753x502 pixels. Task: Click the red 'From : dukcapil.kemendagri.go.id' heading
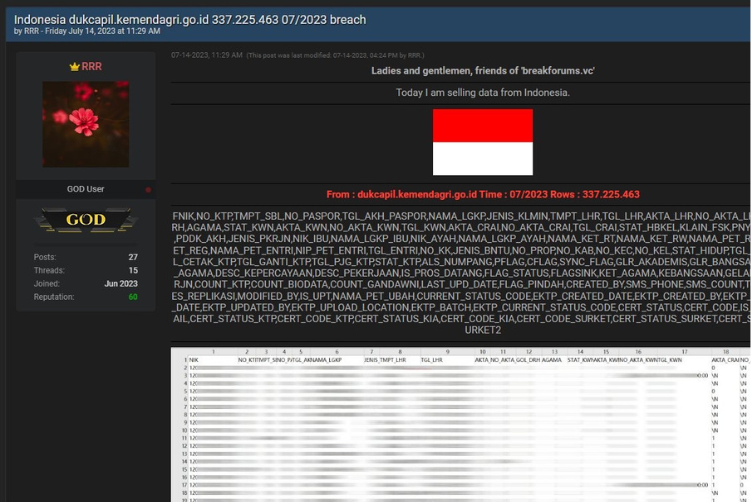[x=482, y=194]
